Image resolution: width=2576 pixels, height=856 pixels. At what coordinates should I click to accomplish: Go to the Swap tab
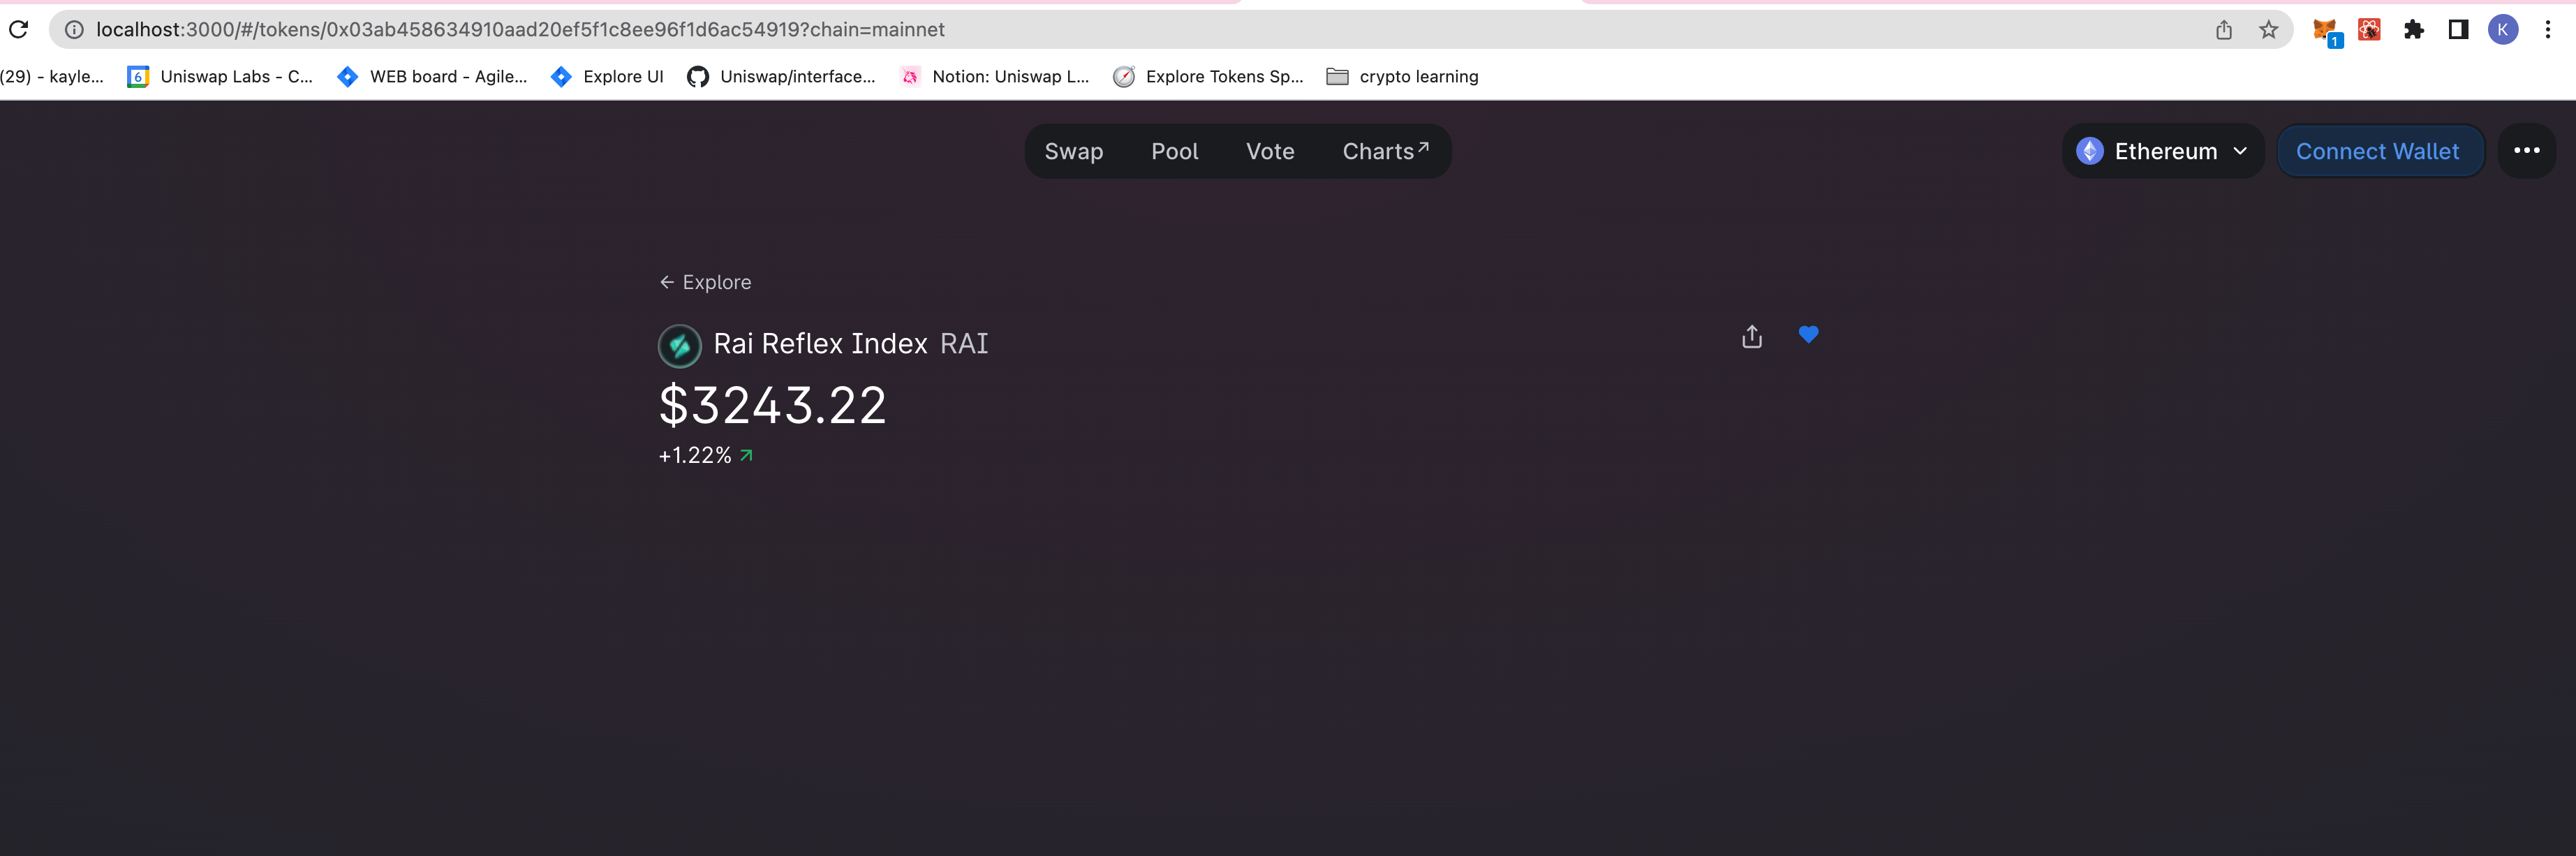click(1073, 151)
